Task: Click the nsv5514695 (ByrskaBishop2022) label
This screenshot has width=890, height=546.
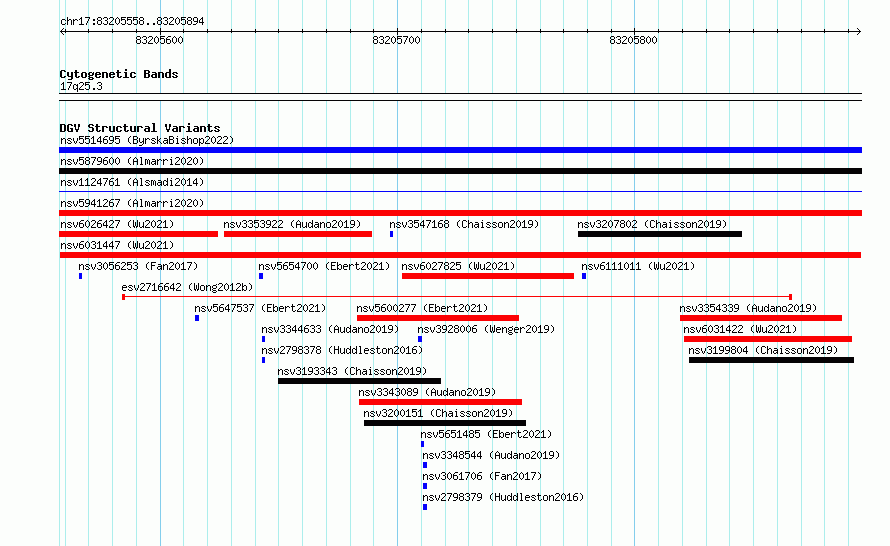Action: click(147, 140)
